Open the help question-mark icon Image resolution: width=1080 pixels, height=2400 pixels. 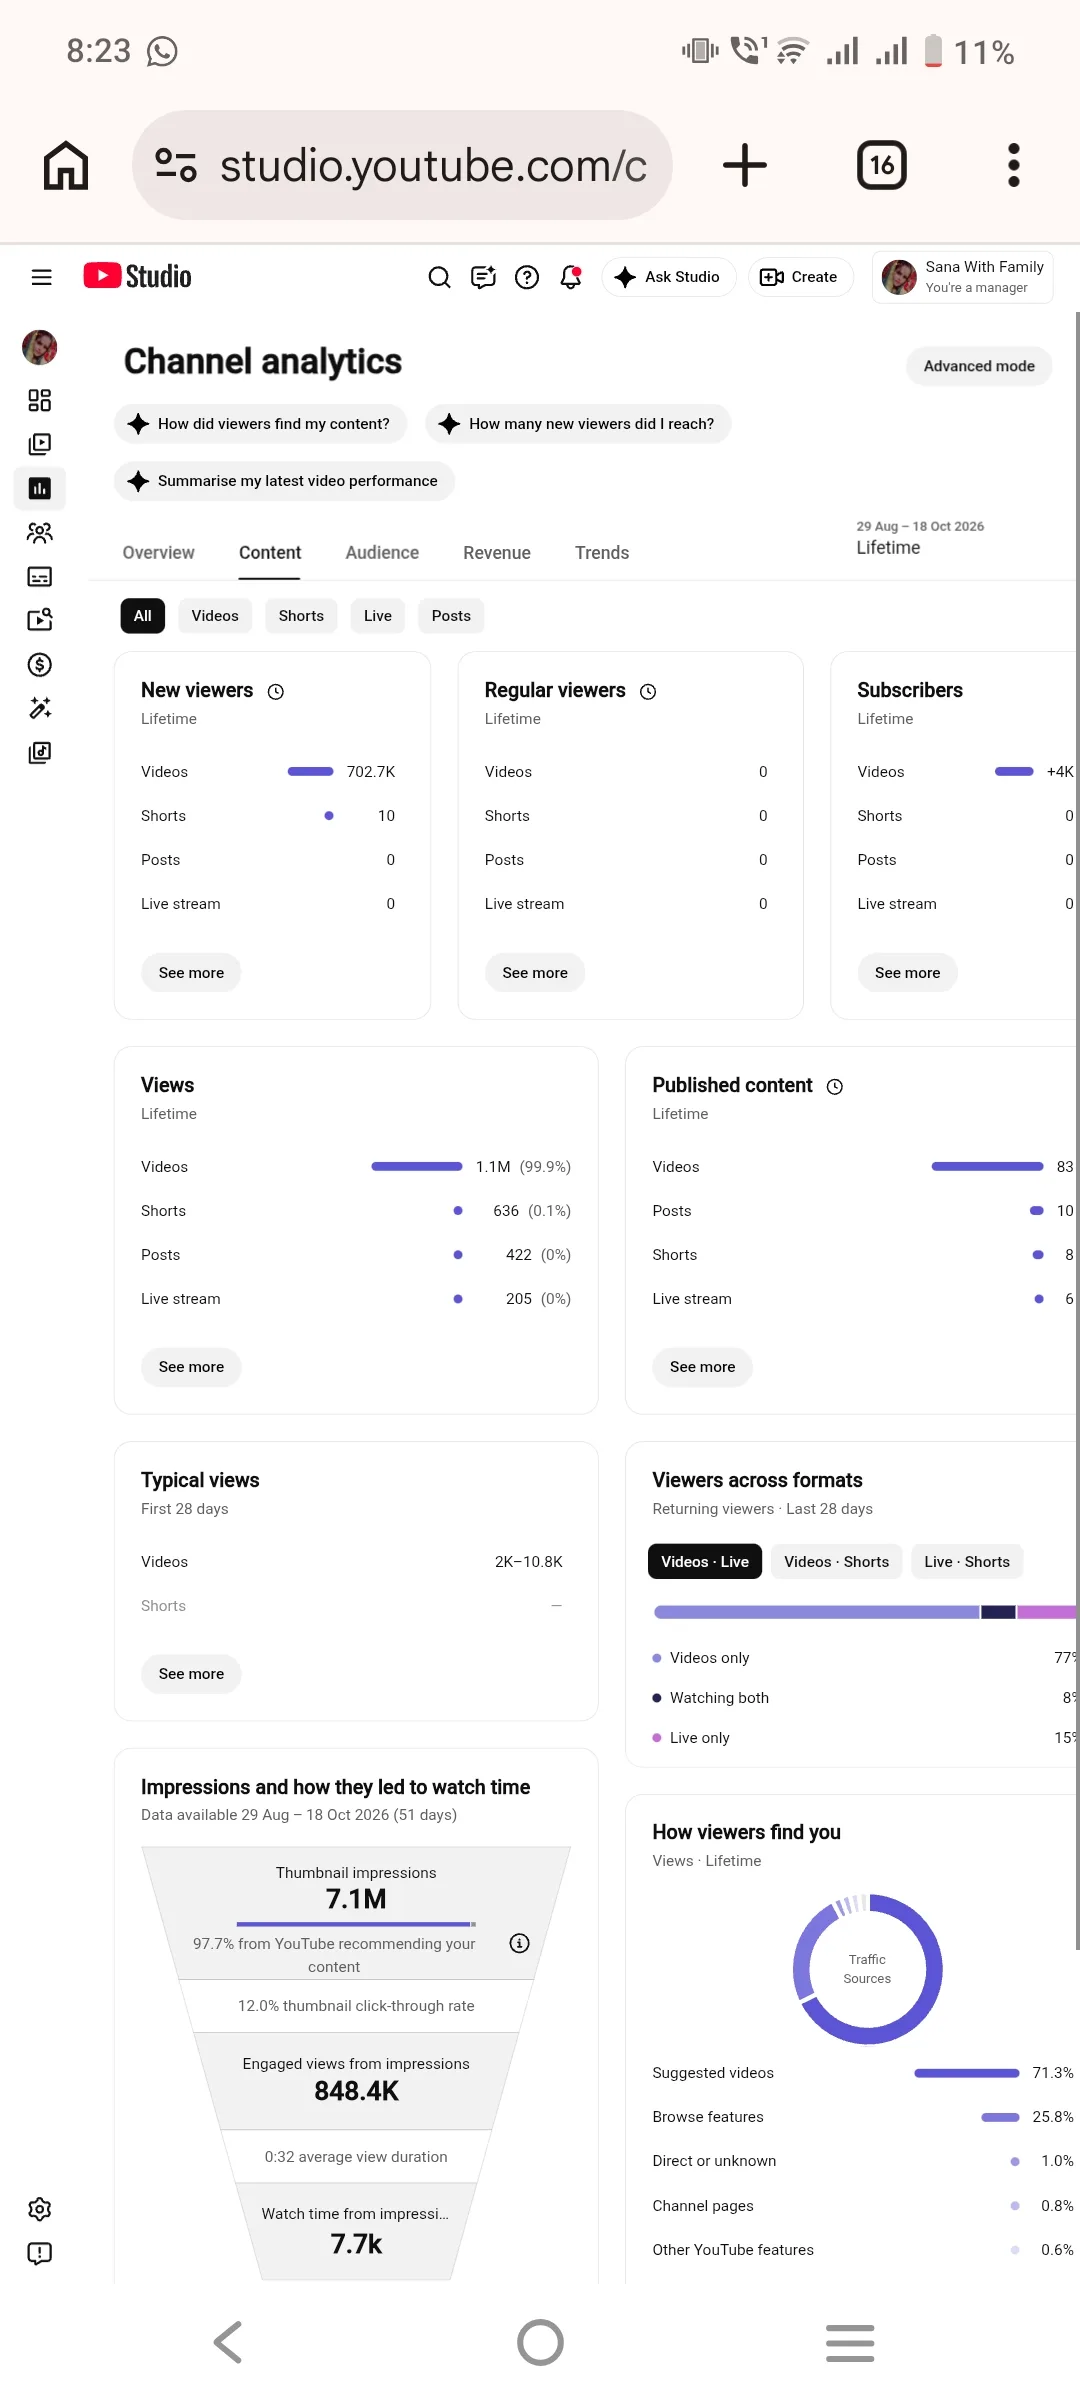tap(527, 277)
